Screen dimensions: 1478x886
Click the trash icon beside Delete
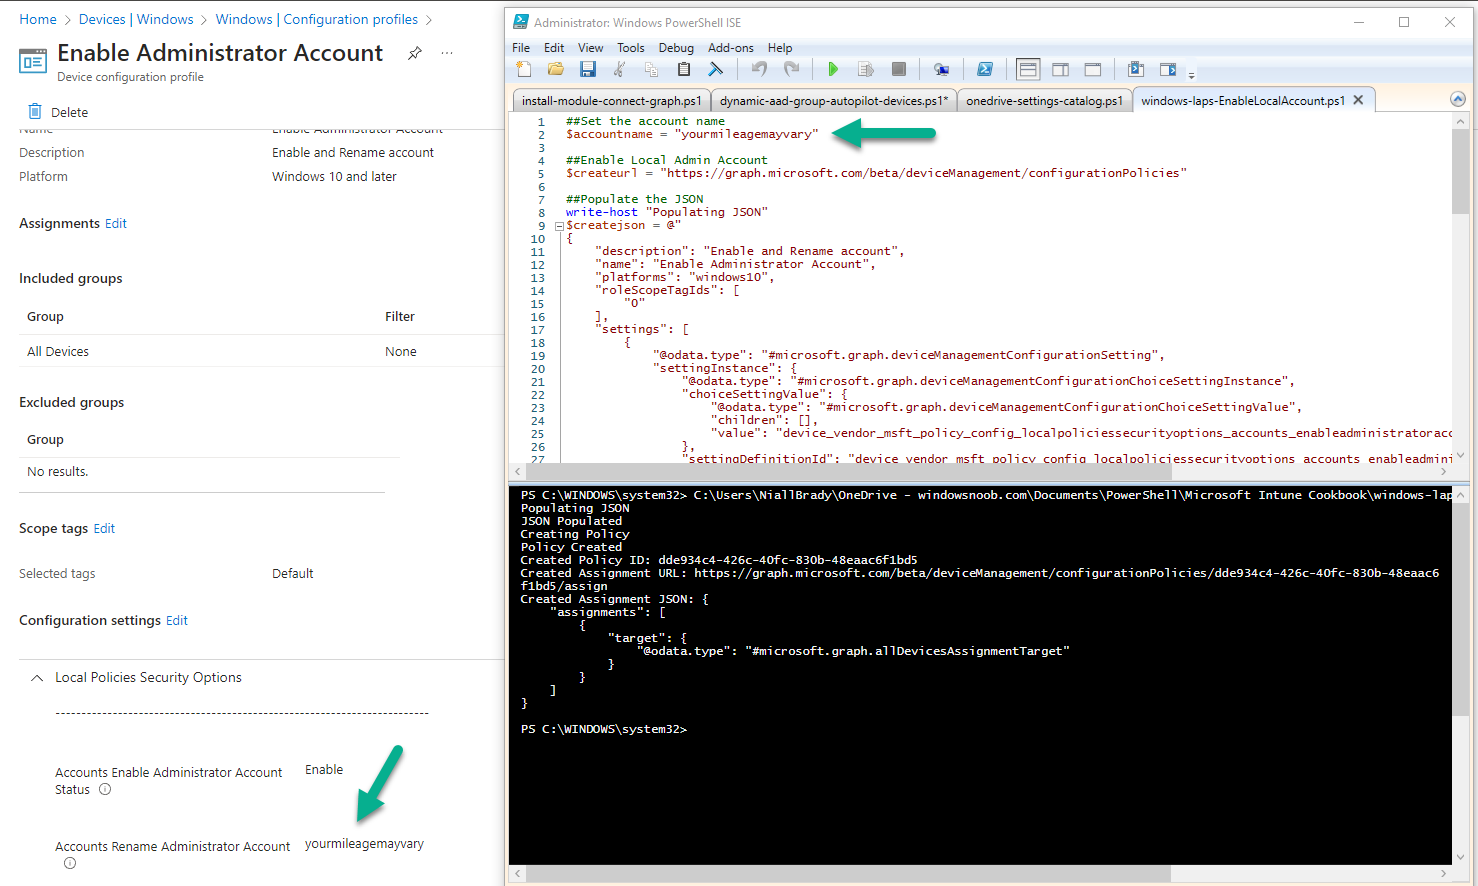click(x=35, y=111)
